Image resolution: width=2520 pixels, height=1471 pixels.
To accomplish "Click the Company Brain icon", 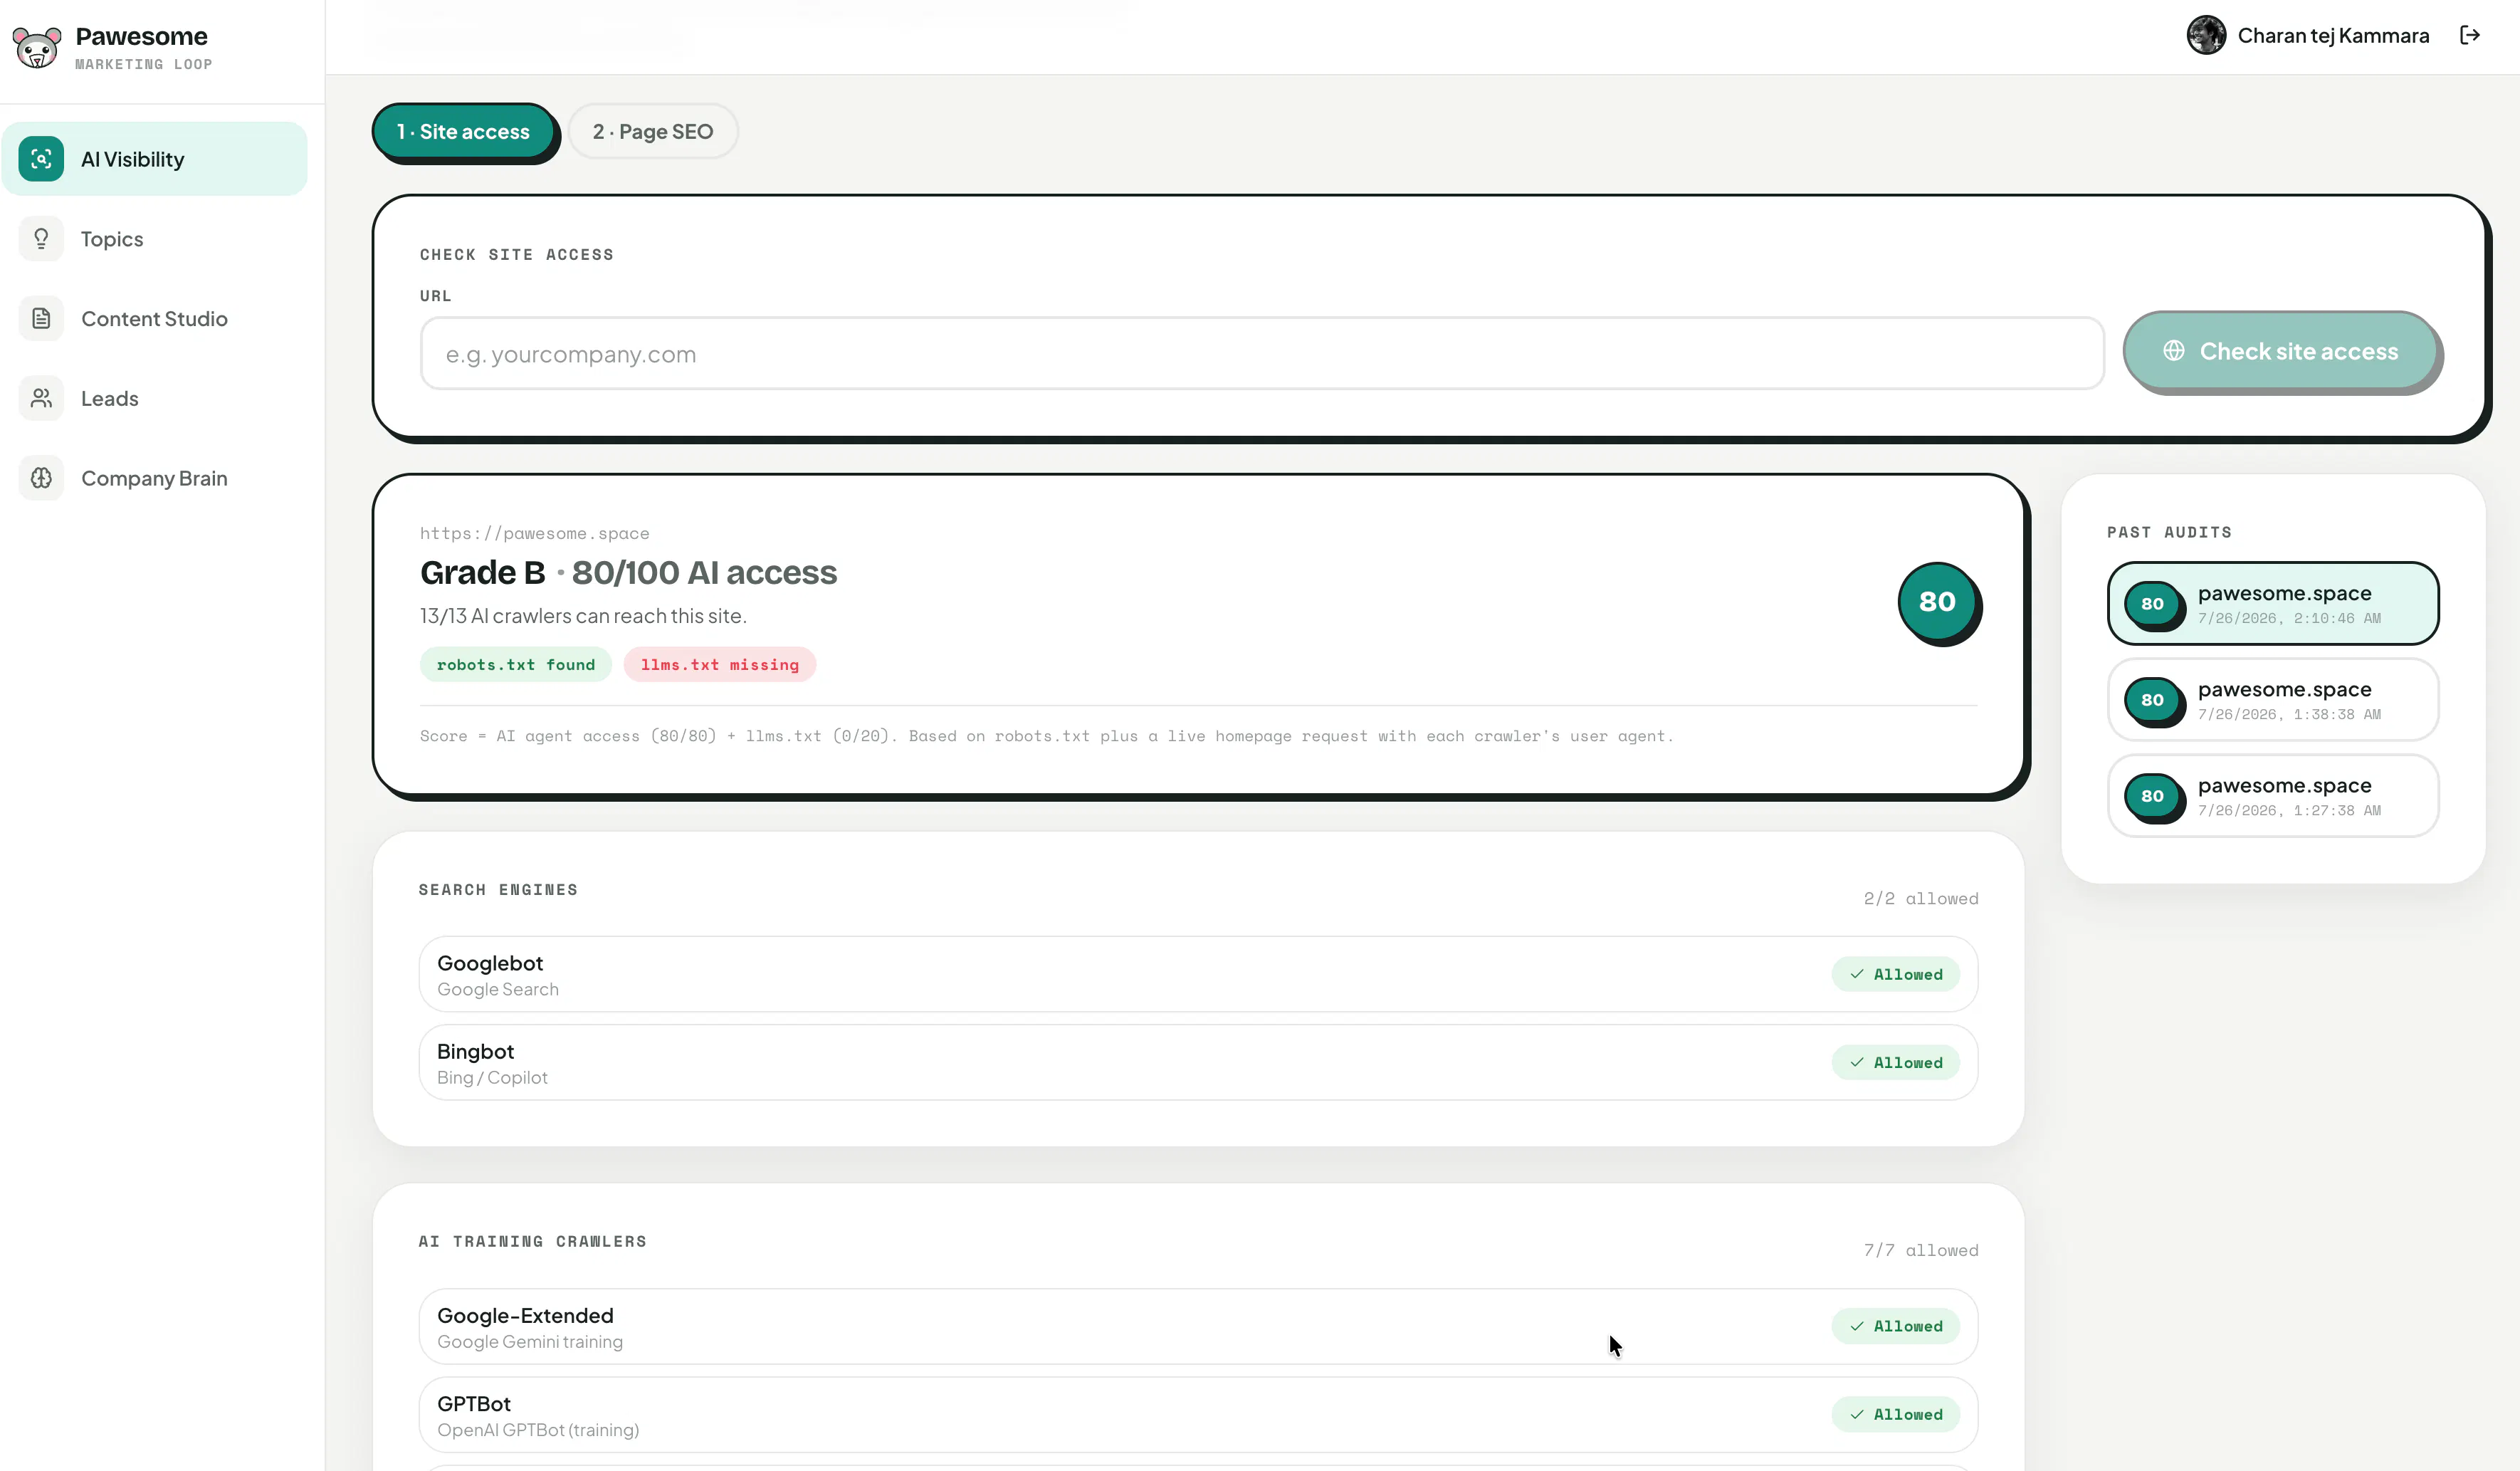I will (x=41, y=478).
